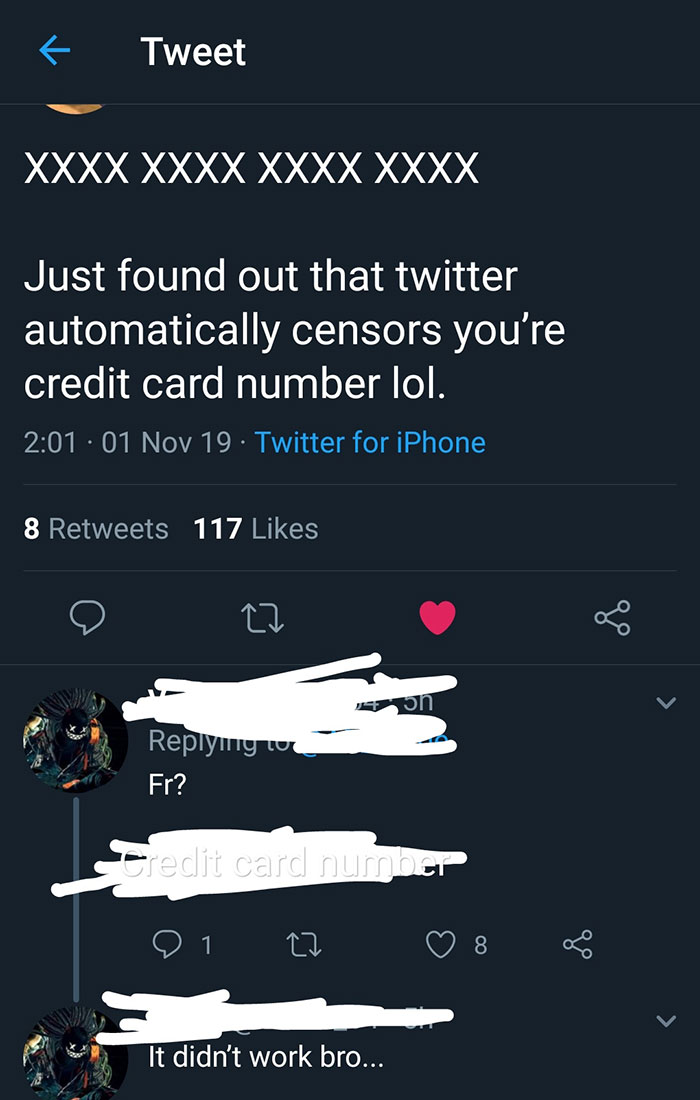Tap the back arrow to leave the tweet
Screen dimensions: 700x1100
pos(55,52)
